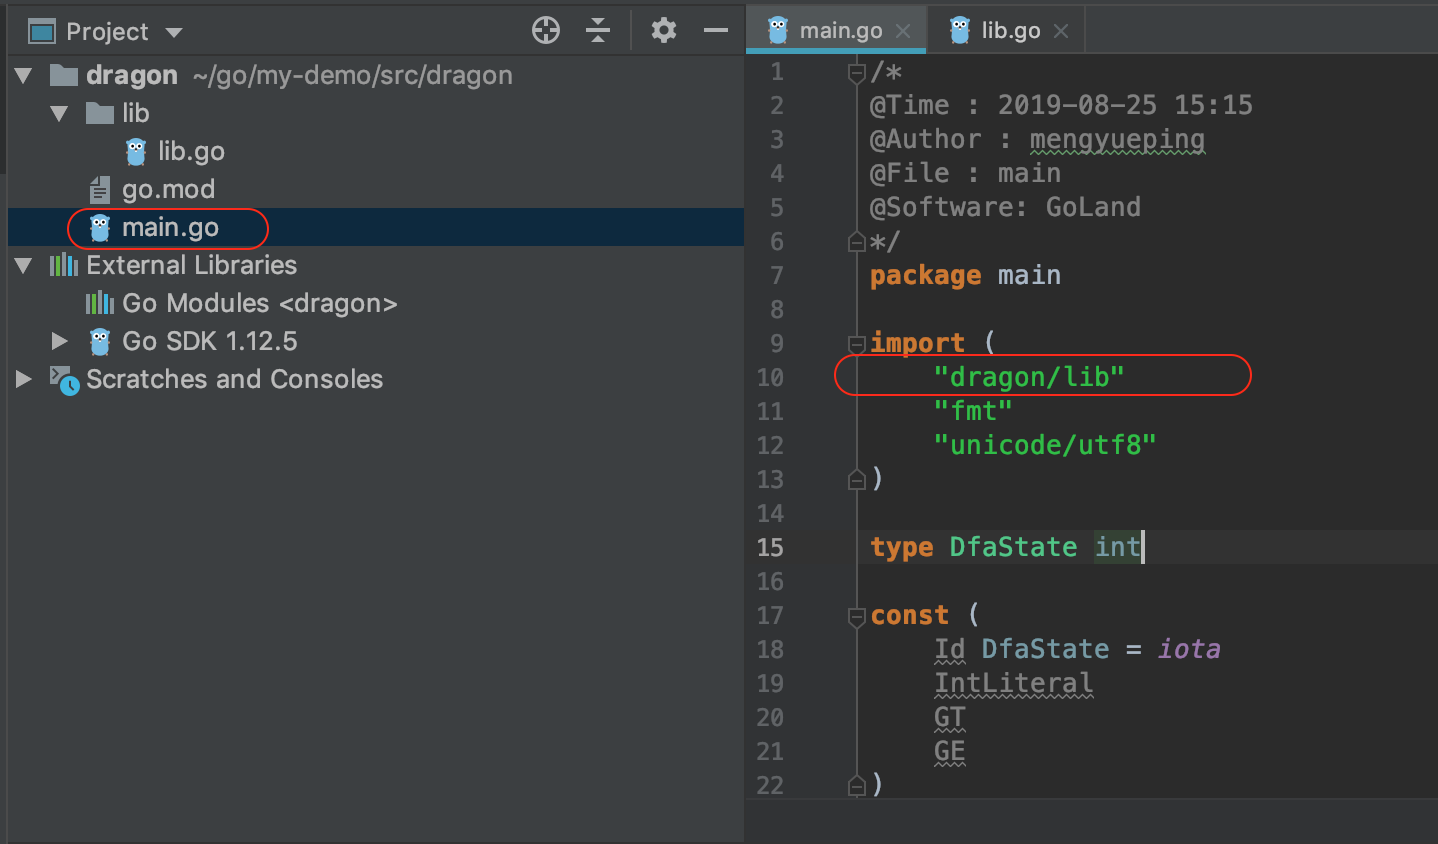Fold the const block at line 17
The image size is (1438, 844).
click(x=856, y=617)
